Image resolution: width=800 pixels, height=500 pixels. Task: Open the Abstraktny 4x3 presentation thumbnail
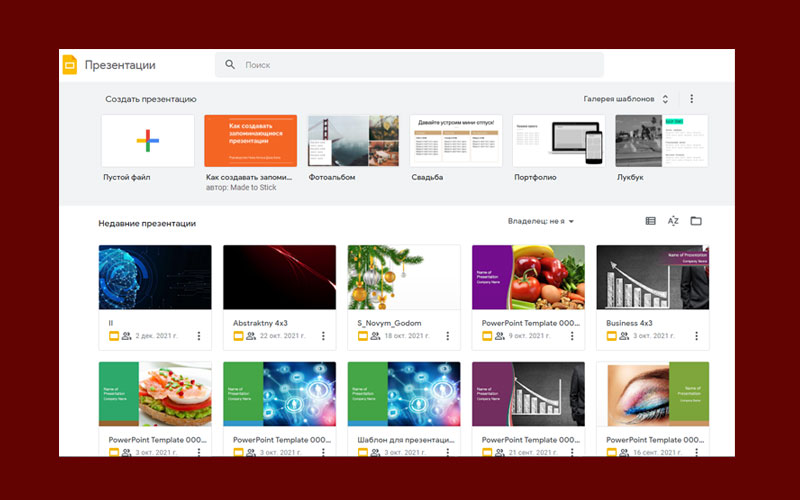click(280, 277)
